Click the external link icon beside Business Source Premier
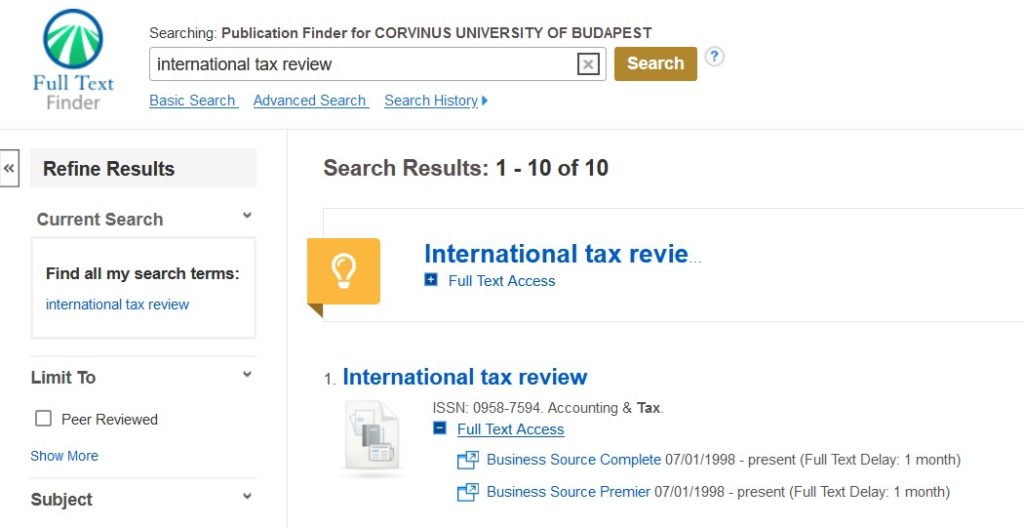Image resolution: width=1024 pixels, height=528 pixels. click(468, 492)
